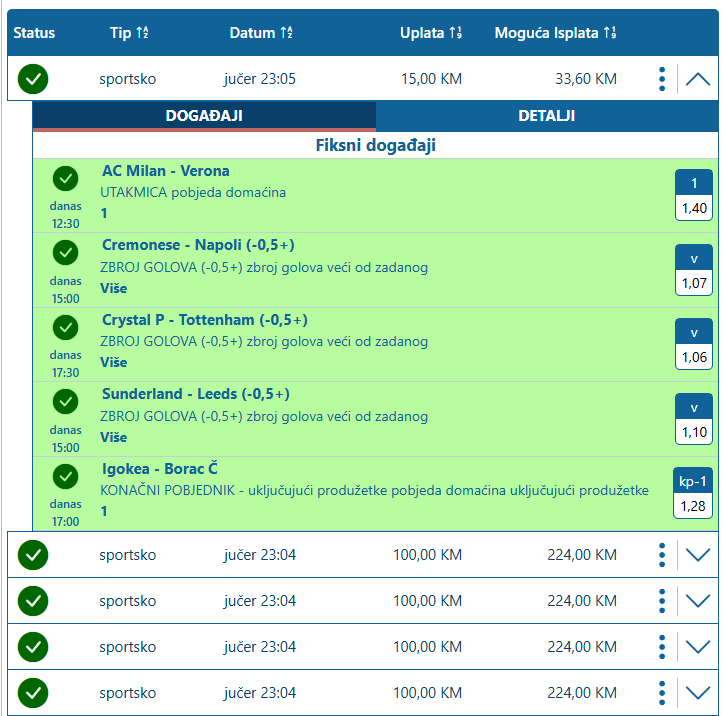Viewport: 724px width, 716px height.
Task: Sort by Moguća Isplata column
Action: click(555, 33)
